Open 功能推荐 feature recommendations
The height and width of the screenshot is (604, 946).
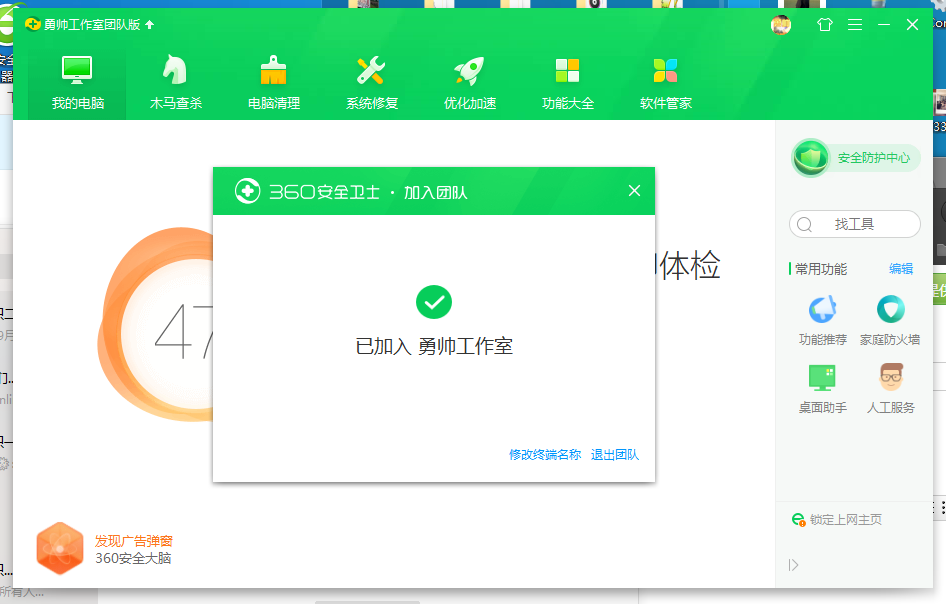click(x=822, y=320)
